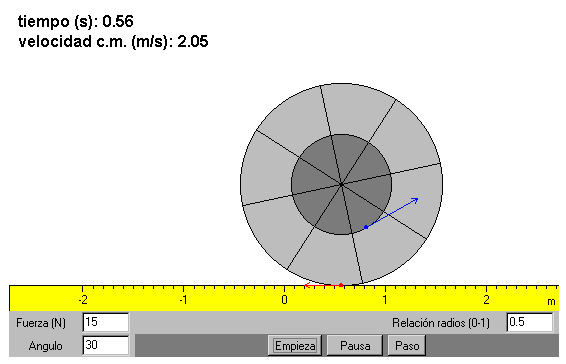This screenshot has height=364, width=566.
Task: Click the -1 mark on the ruler
Action: (x=184, y=300)
